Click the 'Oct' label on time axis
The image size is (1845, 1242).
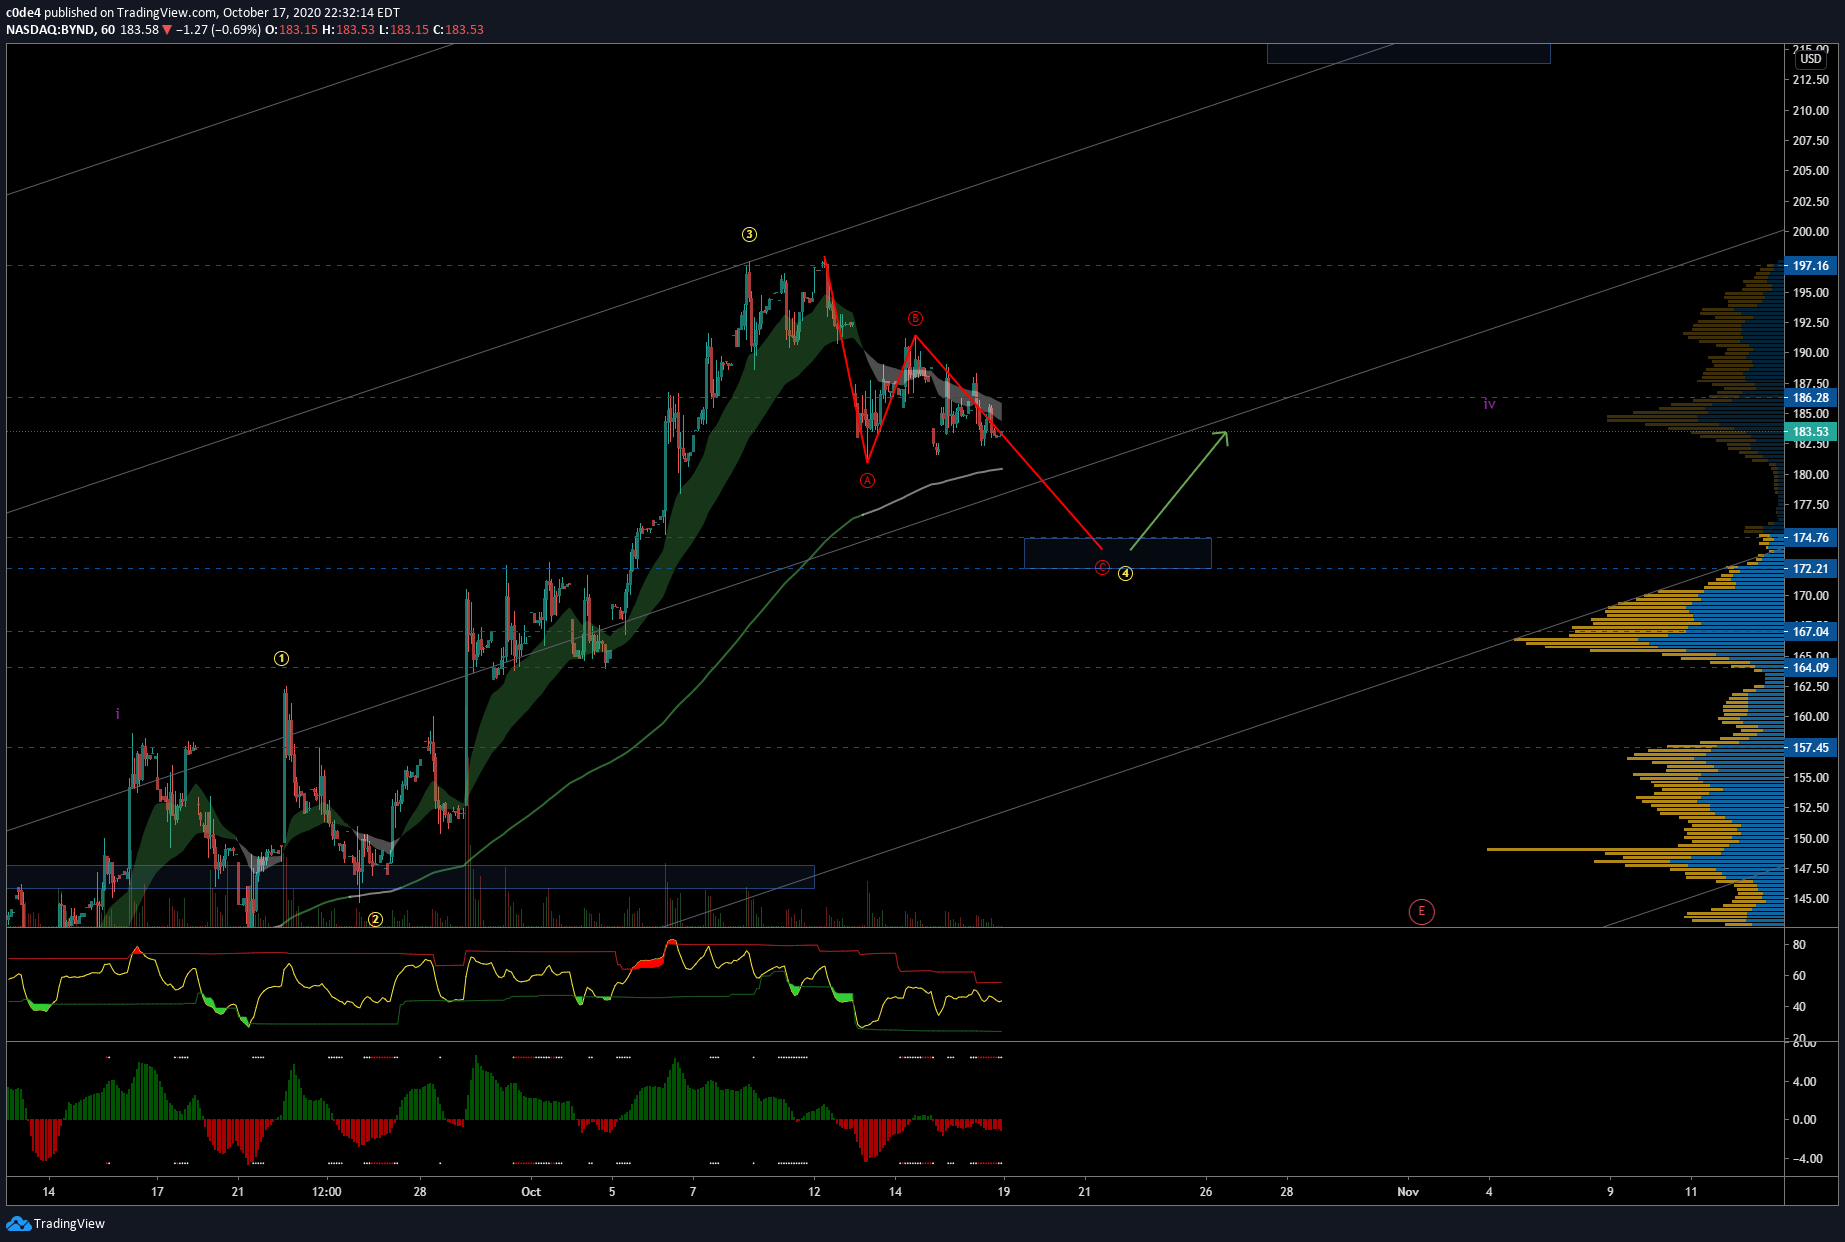531,1191
